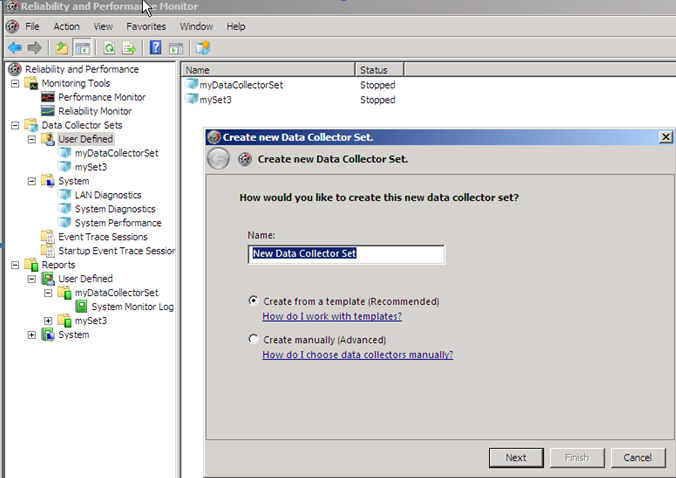Open 'How do I work with templates?' link
The height and width of the screenshot is (478, 676).
[331, 316]
